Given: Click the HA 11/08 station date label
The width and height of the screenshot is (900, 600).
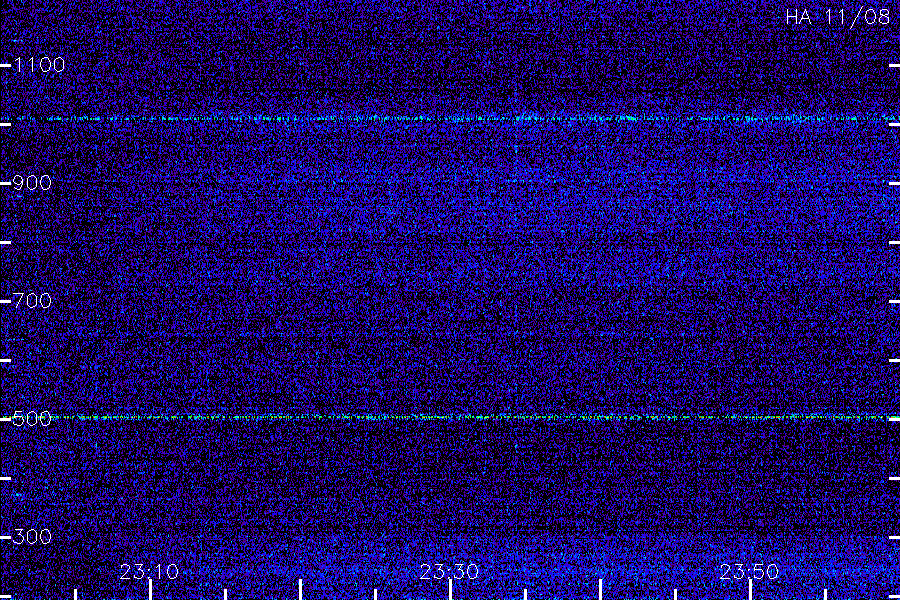Looking at the screenshot, I should (x=837, y=17).
